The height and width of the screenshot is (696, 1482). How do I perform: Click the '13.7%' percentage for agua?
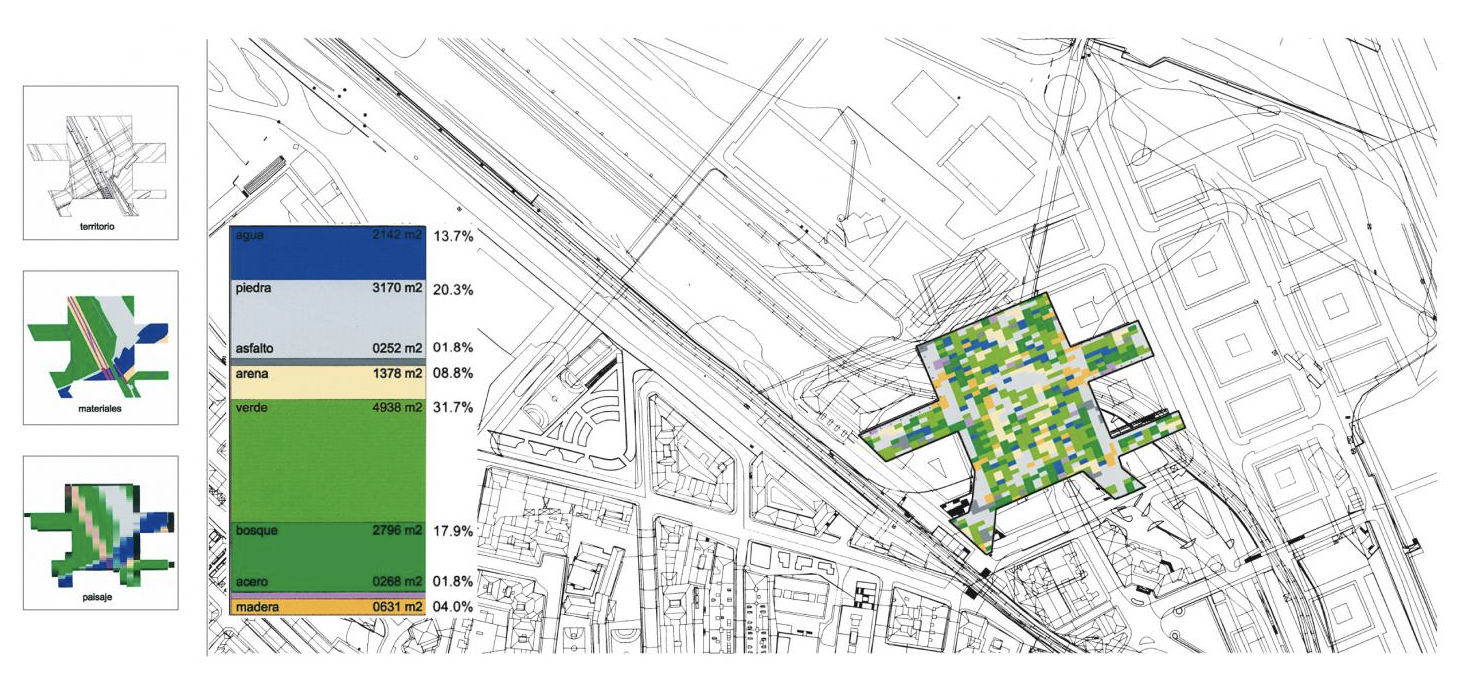(x=453, y=237)
